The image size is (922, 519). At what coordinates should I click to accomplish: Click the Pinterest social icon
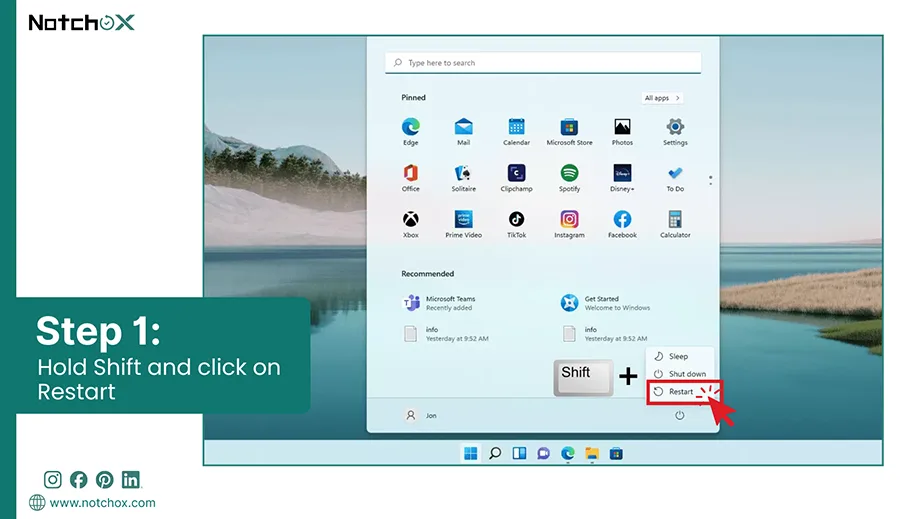[105, 480]
